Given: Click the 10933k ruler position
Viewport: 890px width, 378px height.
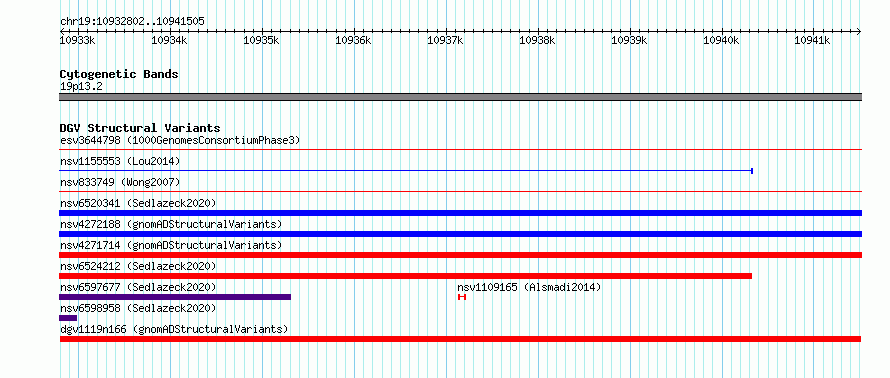Looking at the screenshot, I should pos(78,40).
